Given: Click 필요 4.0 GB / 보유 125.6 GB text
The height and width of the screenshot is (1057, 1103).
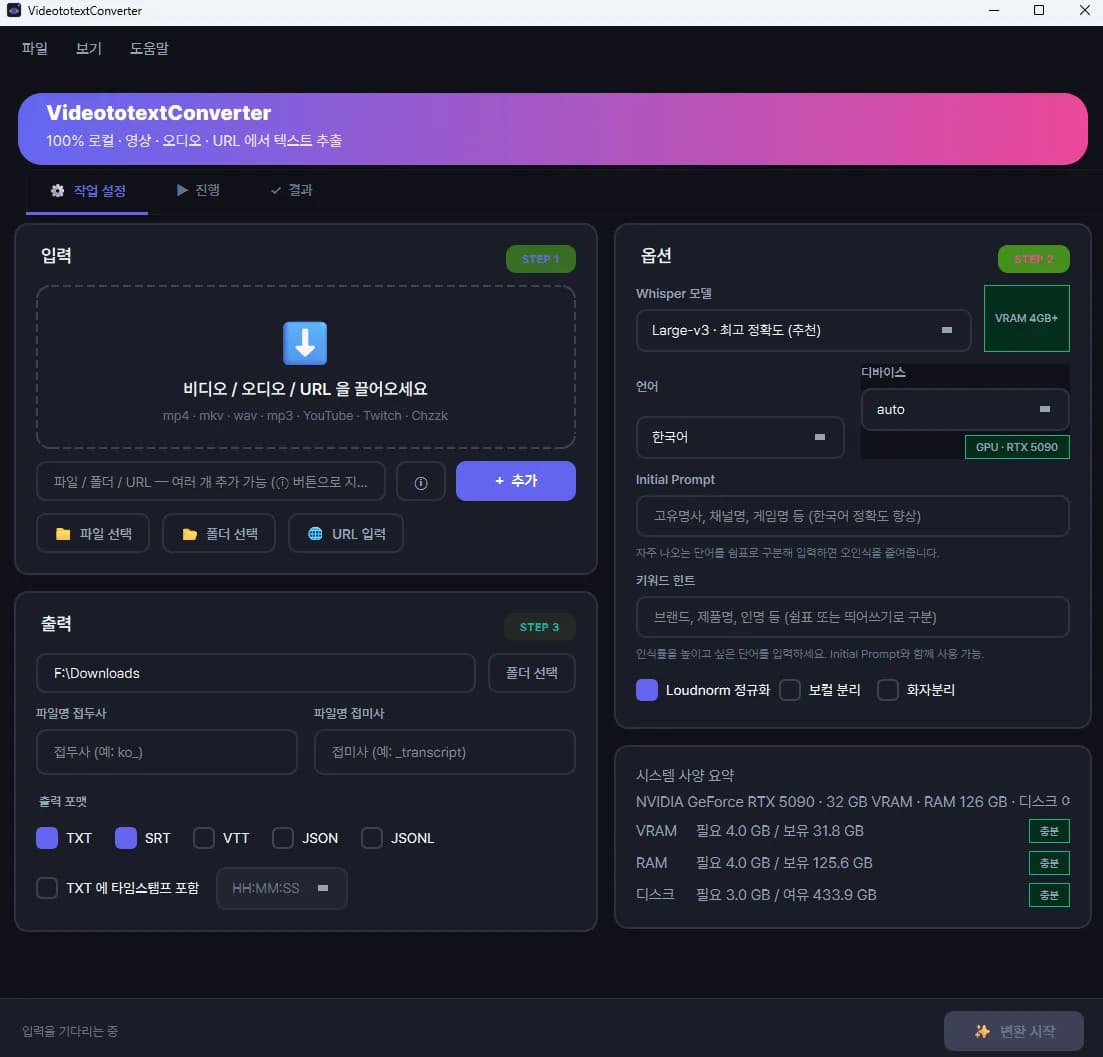Looking at the screenshot, I should [784, 863].
